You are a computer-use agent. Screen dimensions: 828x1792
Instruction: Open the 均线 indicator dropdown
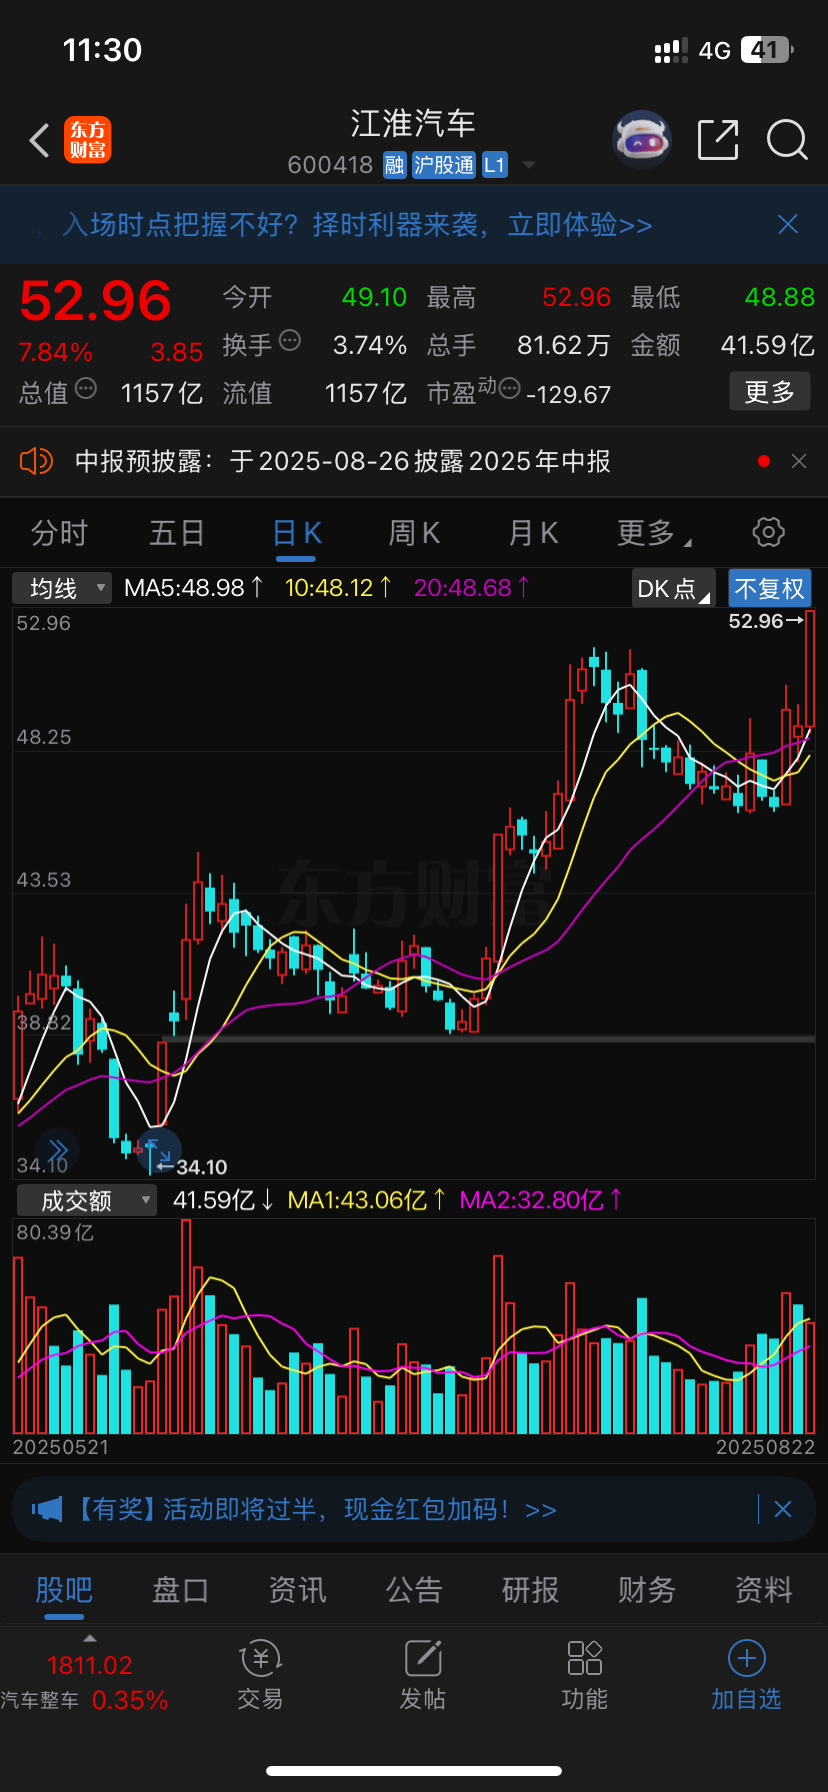tap(62, 588)
